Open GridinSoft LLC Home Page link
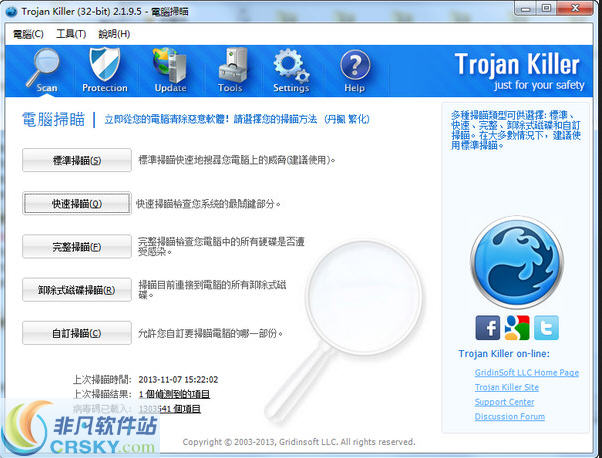 [527, 373]
